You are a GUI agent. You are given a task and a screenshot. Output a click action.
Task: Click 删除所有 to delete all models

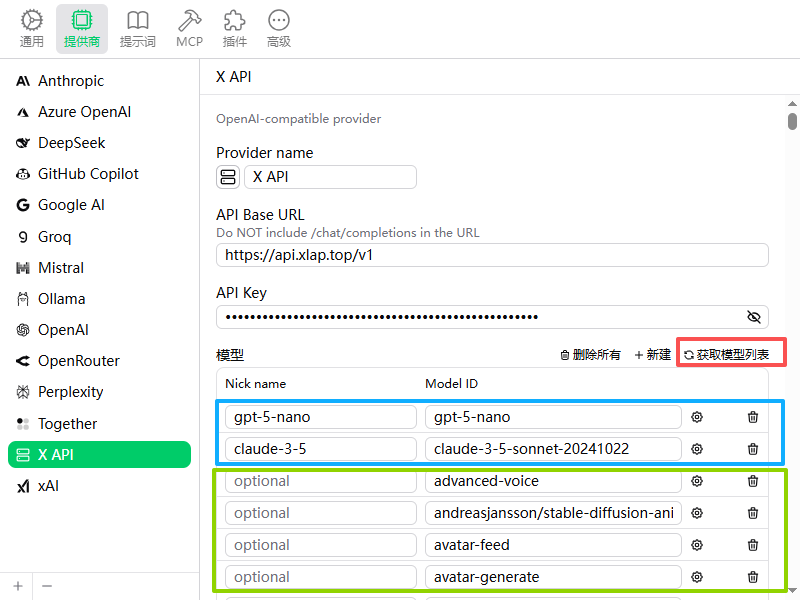tap(590, 355)
